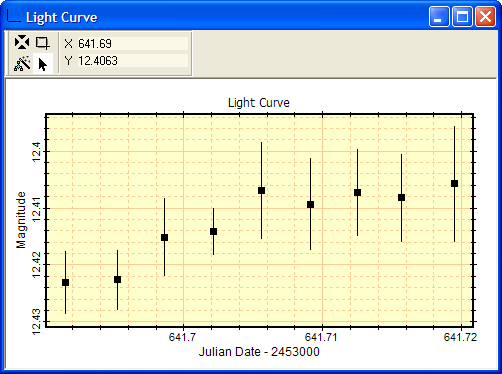Click the Julian Date - 2453000 axis label
This screenshot has width=502, height=374.
[x=259, y=352]
